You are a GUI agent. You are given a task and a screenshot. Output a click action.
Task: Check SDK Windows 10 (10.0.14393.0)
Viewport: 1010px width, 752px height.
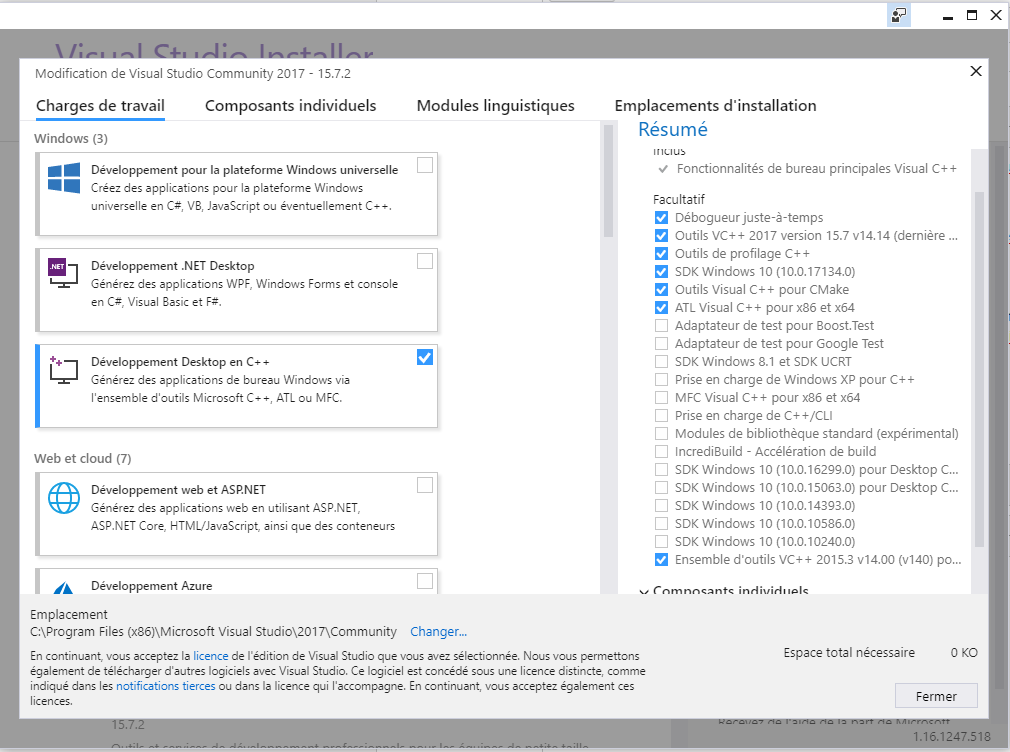[661, 506]
